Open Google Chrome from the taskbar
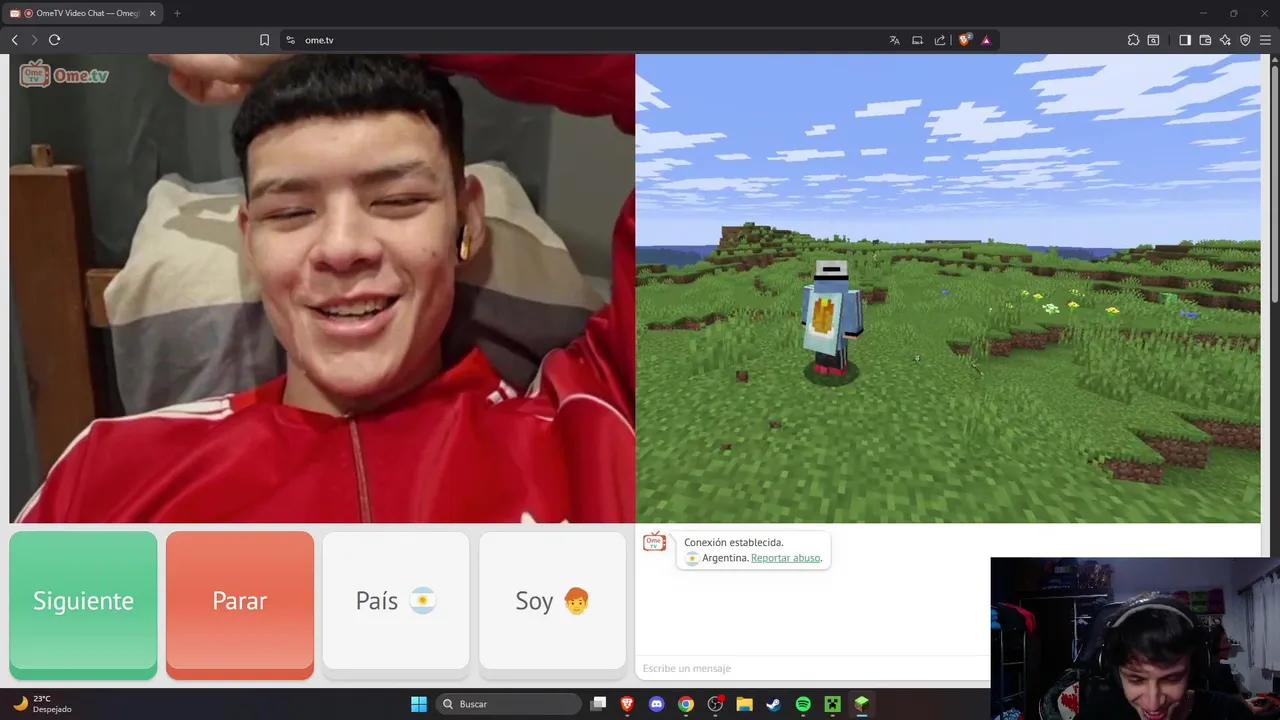 click(686, 704)
